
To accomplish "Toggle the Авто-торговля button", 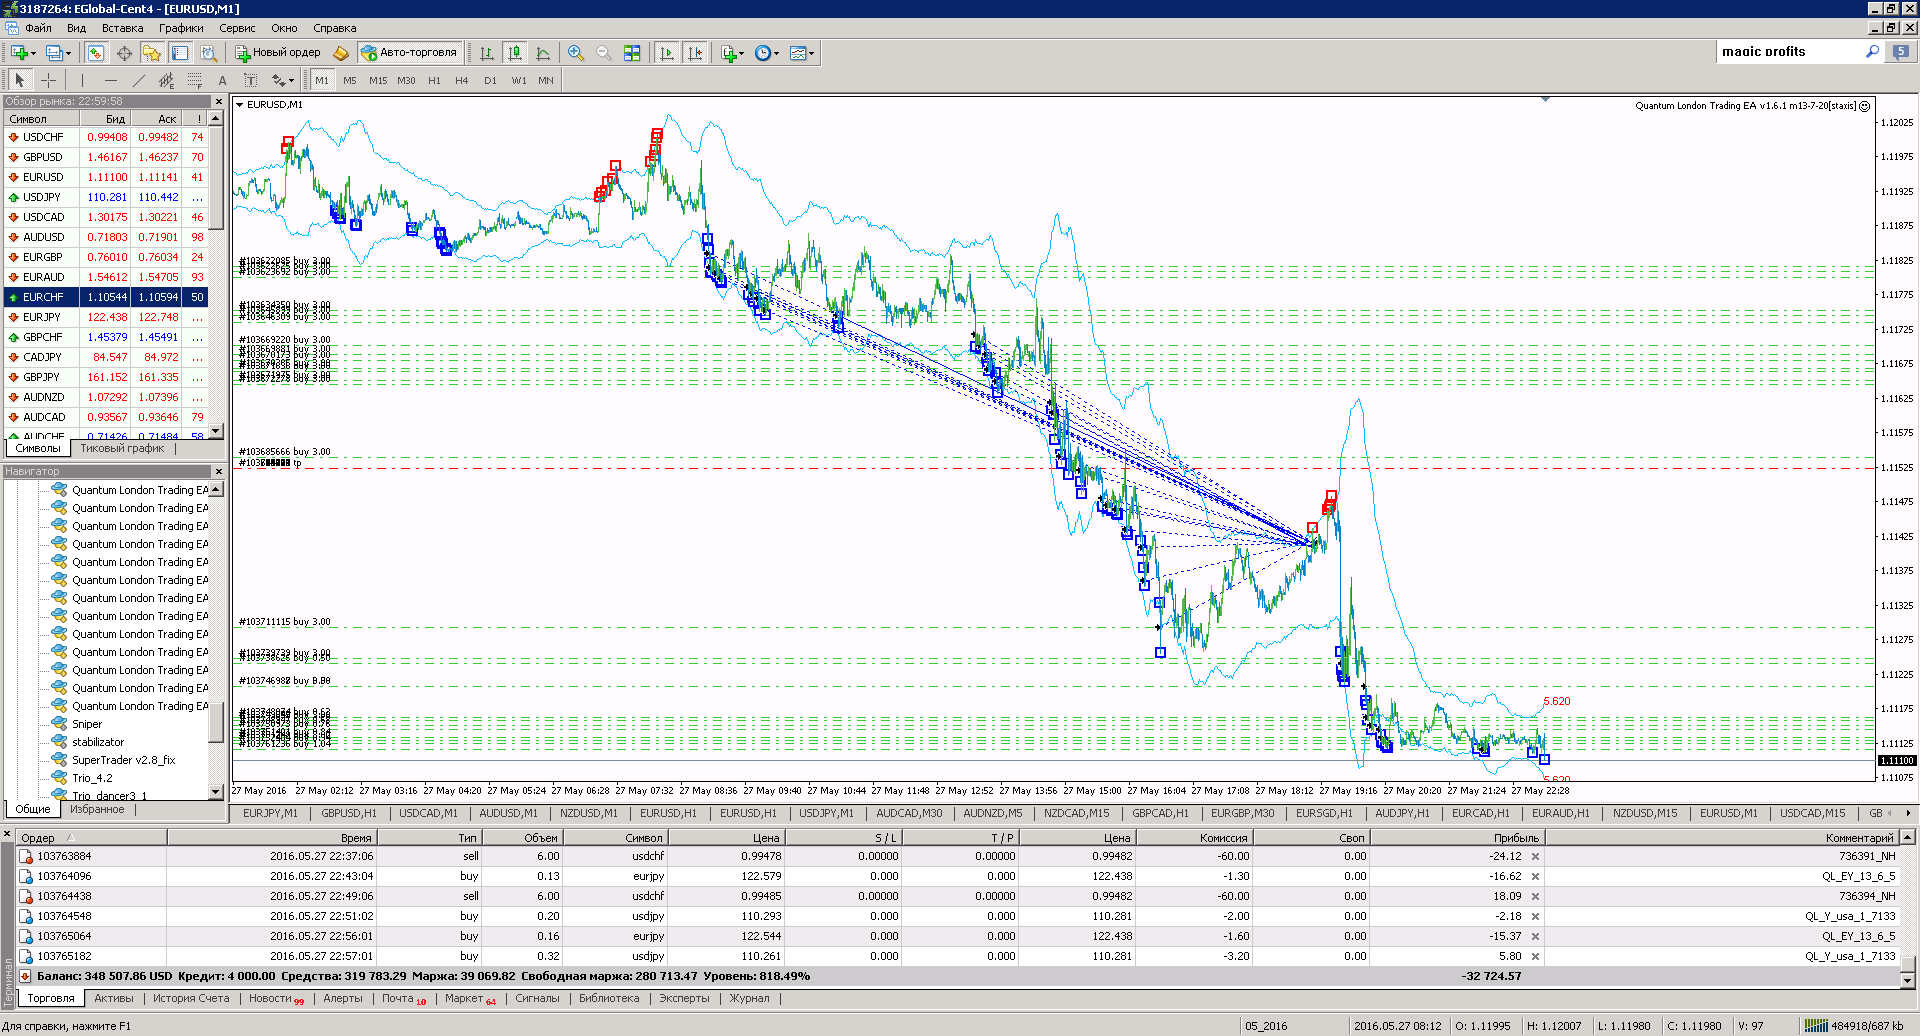I will pyautogui.click(x=409, y=53).
